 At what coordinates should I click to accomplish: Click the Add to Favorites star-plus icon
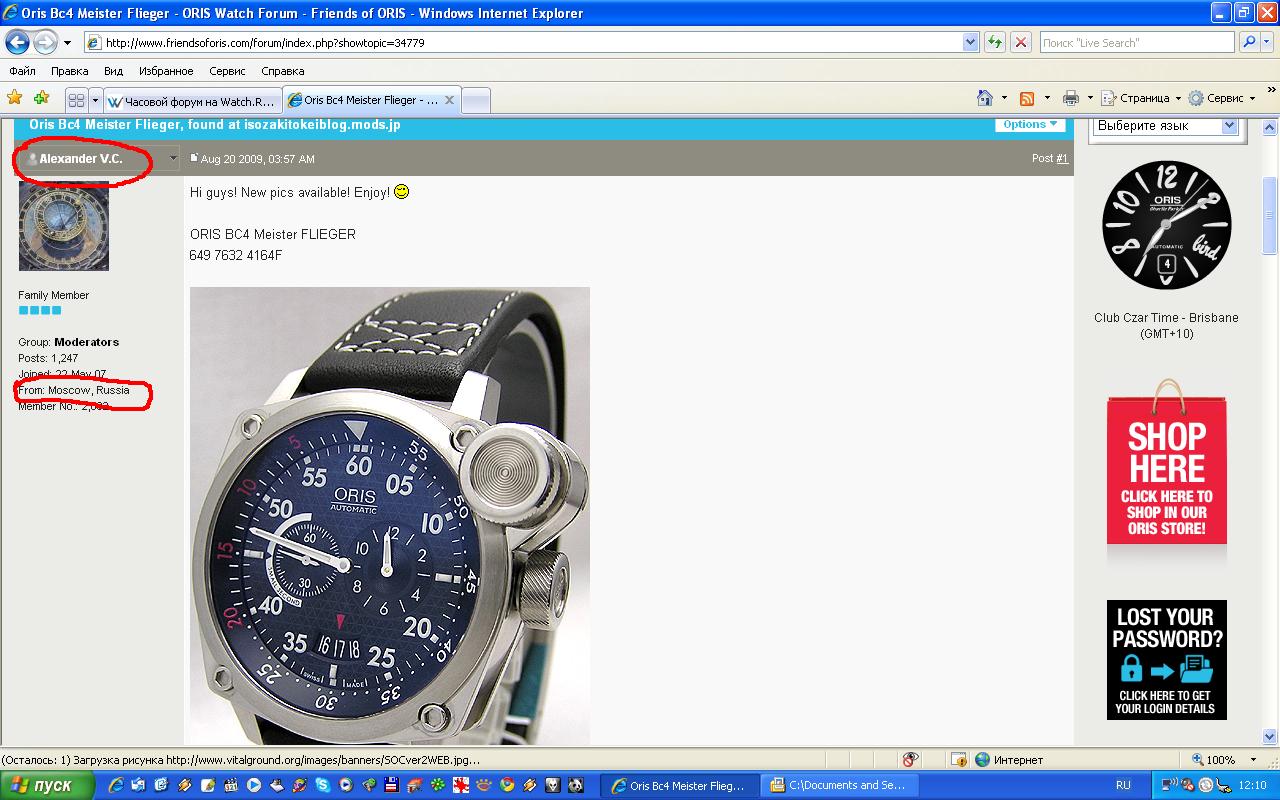pyautogui.click(x=41, y=98)
